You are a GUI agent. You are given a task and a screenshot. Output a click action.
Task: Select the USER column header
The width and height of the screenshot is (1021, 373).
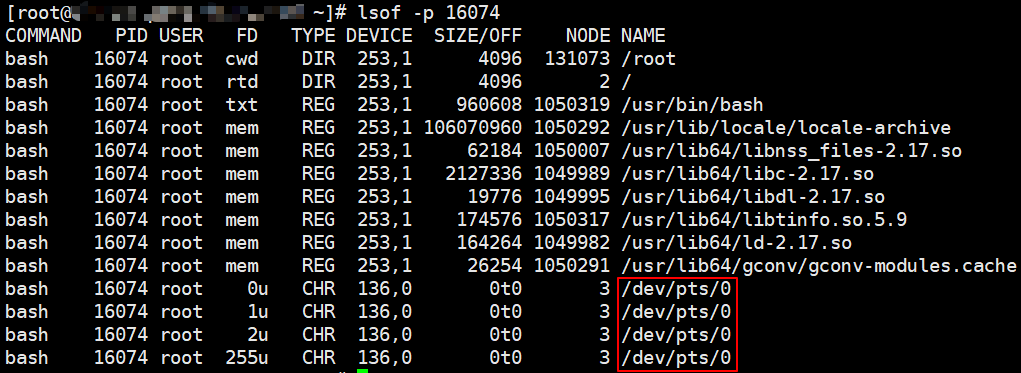tap(182, 35)
